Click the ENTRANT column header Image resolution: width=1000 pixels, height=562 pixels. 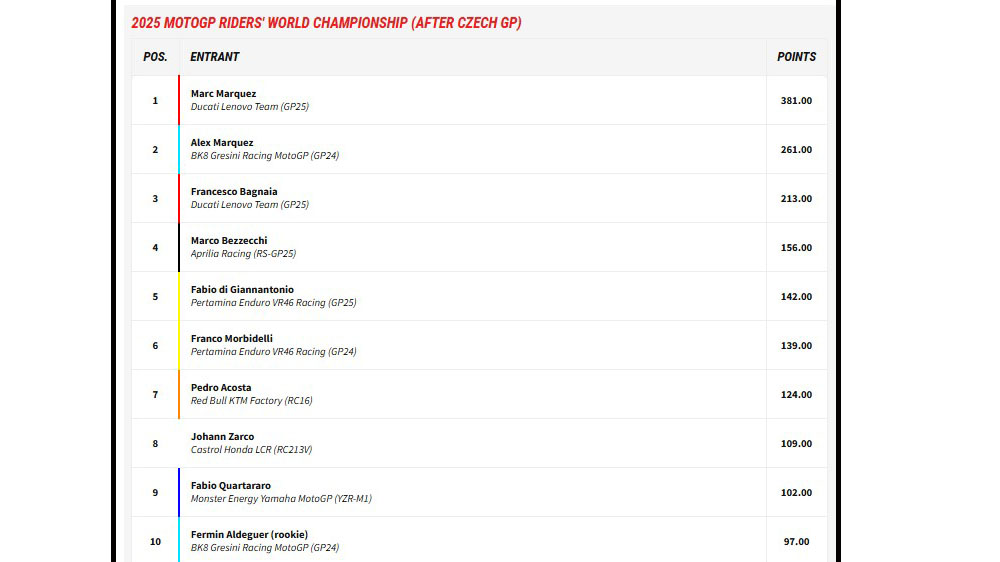(215, 57)
